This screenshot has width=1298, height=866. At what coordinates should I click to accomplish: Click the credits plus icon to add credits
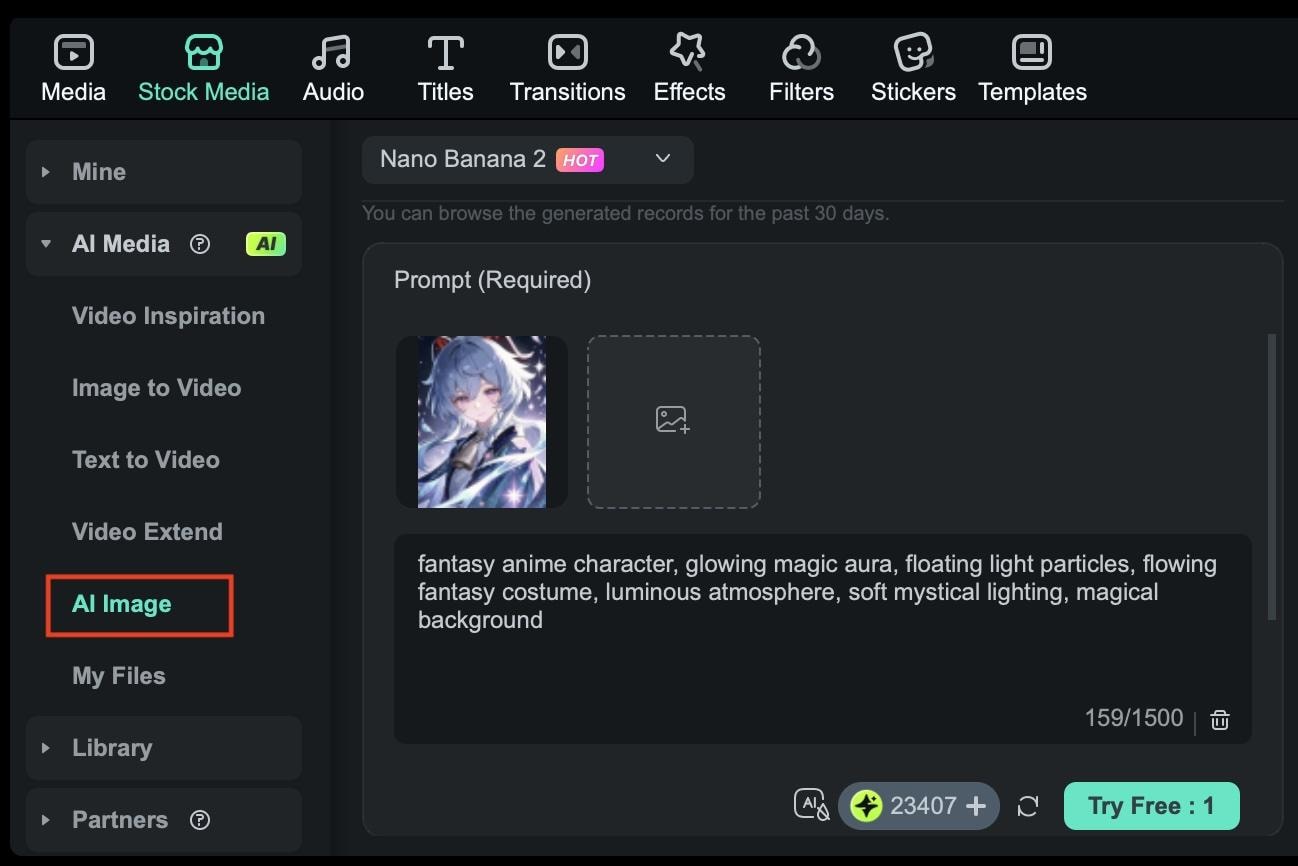(974, 805)
